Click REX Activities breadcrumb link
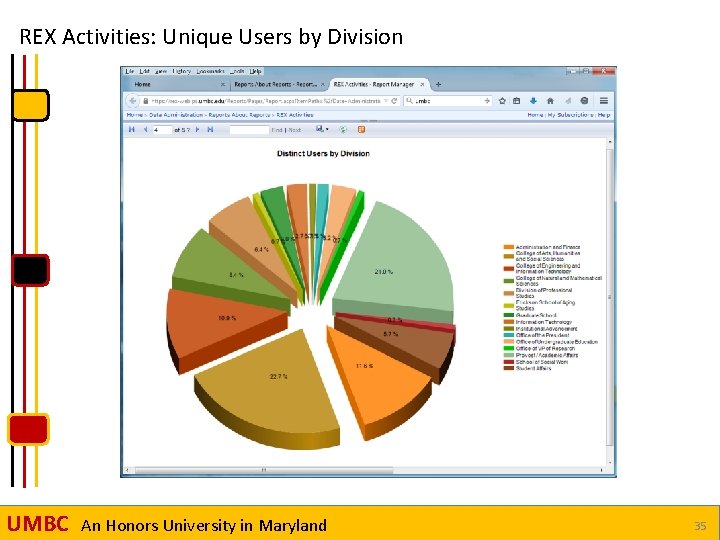720x540 pixels. point(295,115)
